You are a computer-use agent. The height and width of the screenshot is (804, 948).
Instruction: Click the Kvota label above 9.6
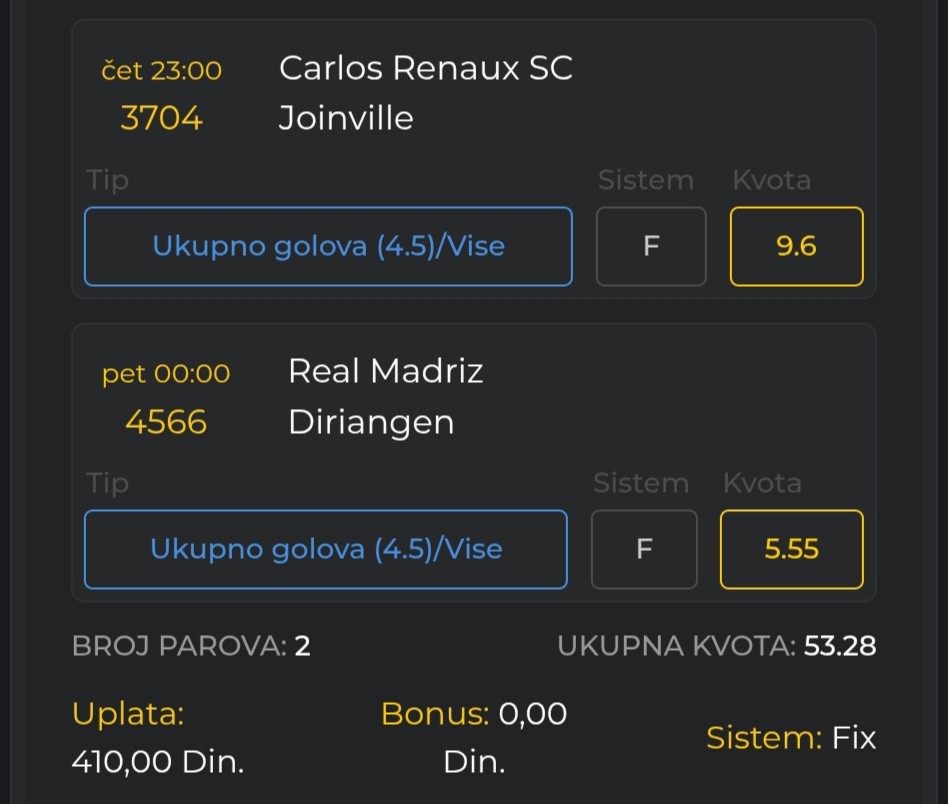[x=771, y=180]
